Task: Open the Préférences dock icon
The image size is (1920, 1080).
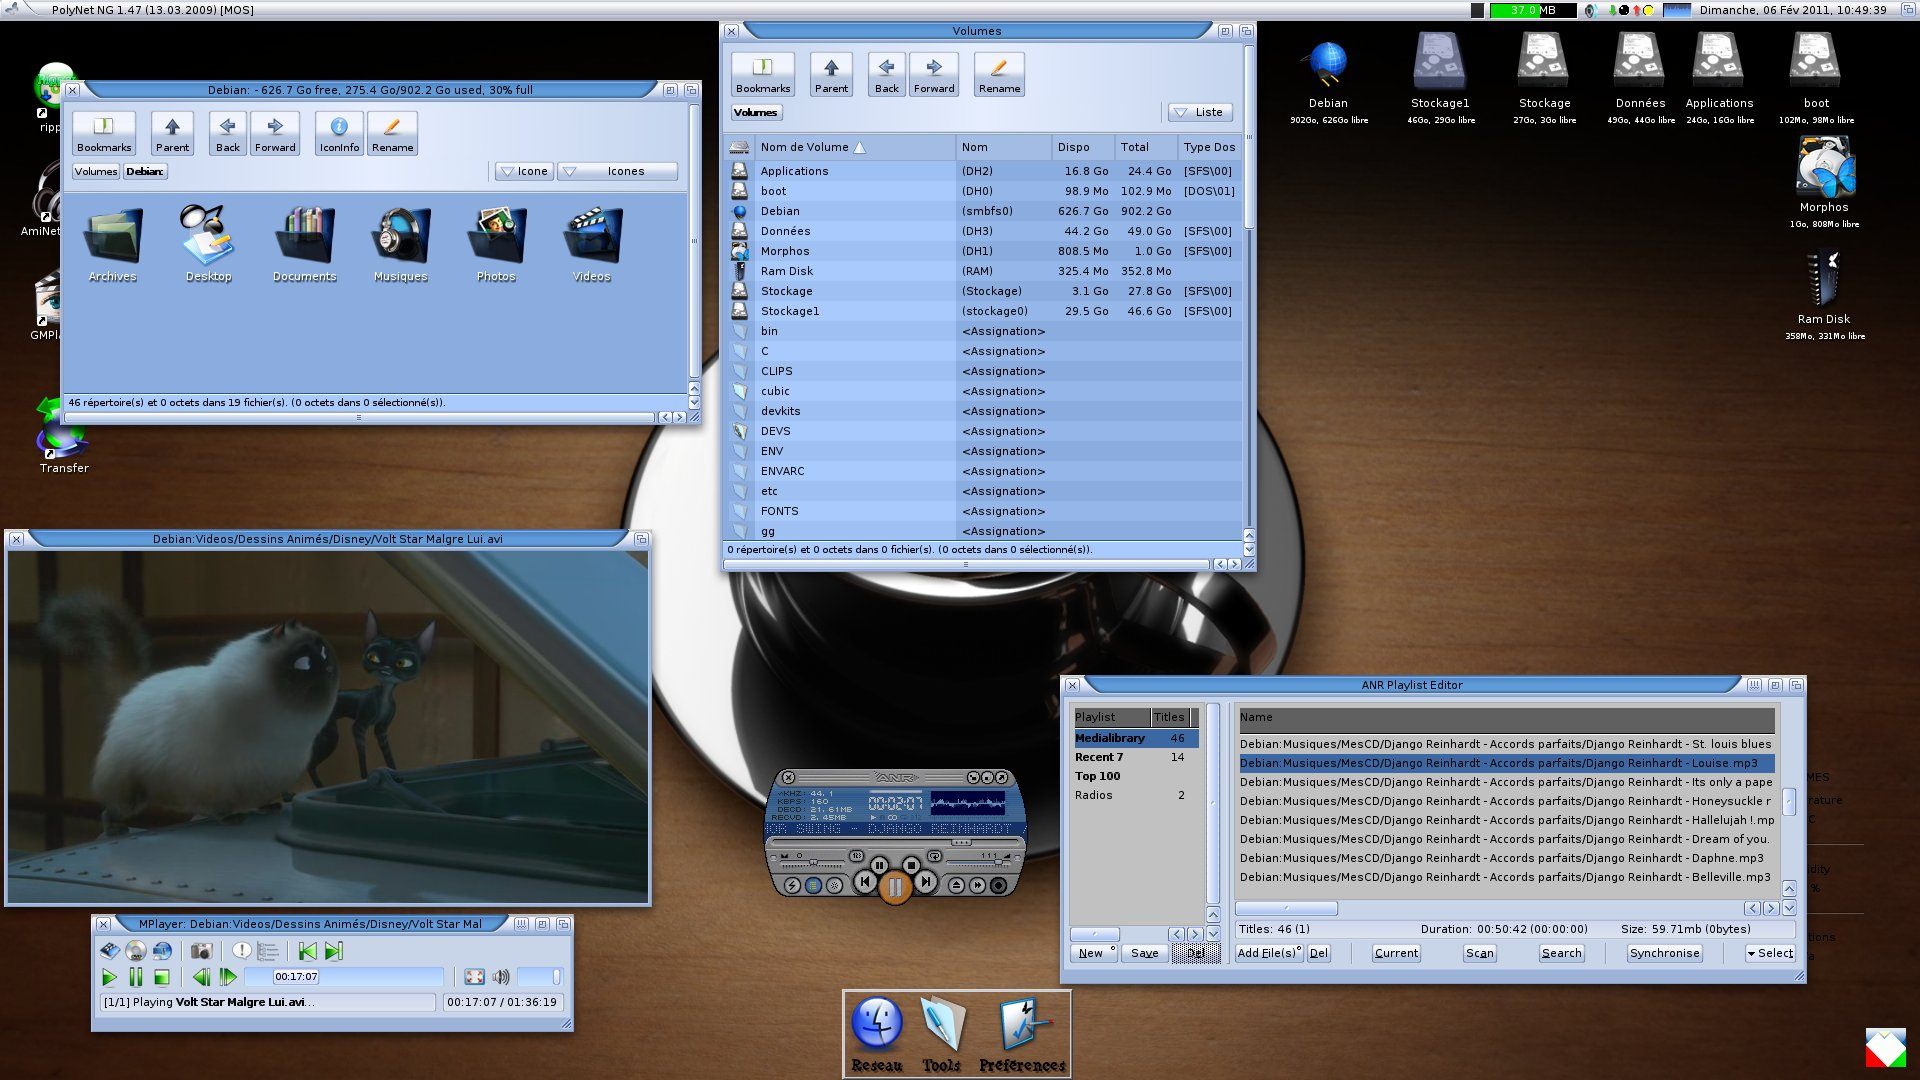Action: (1022, 1035)
